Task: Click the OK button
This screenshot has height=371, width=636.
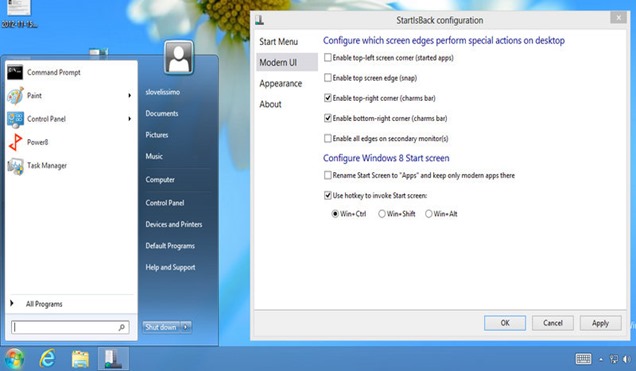Action: pos(505,323)
